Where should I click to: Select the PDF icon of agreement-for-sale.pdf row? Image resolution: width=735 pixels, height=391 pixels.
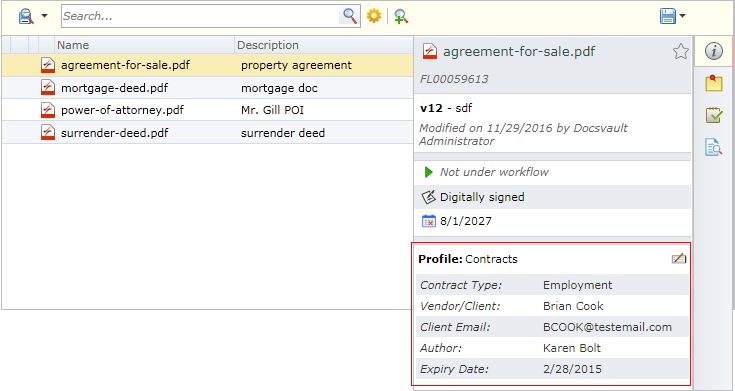(48, 65)
